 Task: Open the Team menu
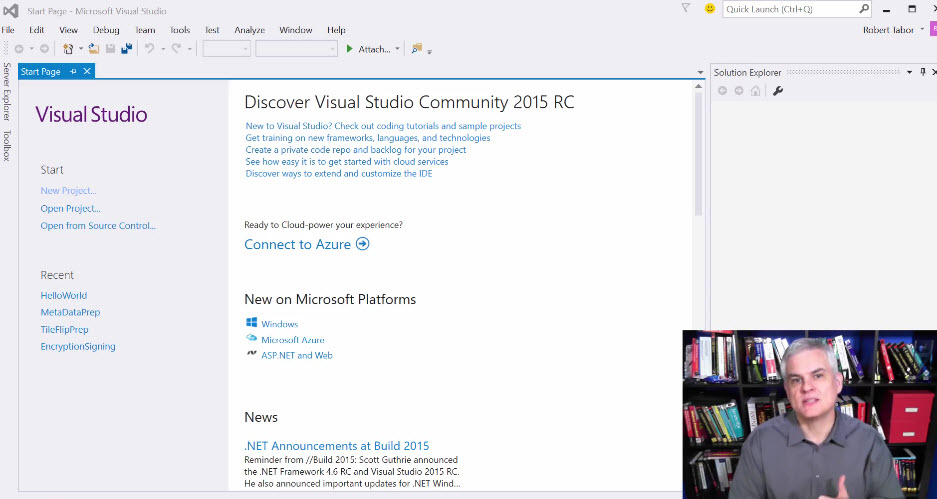(x=145, y=30)
